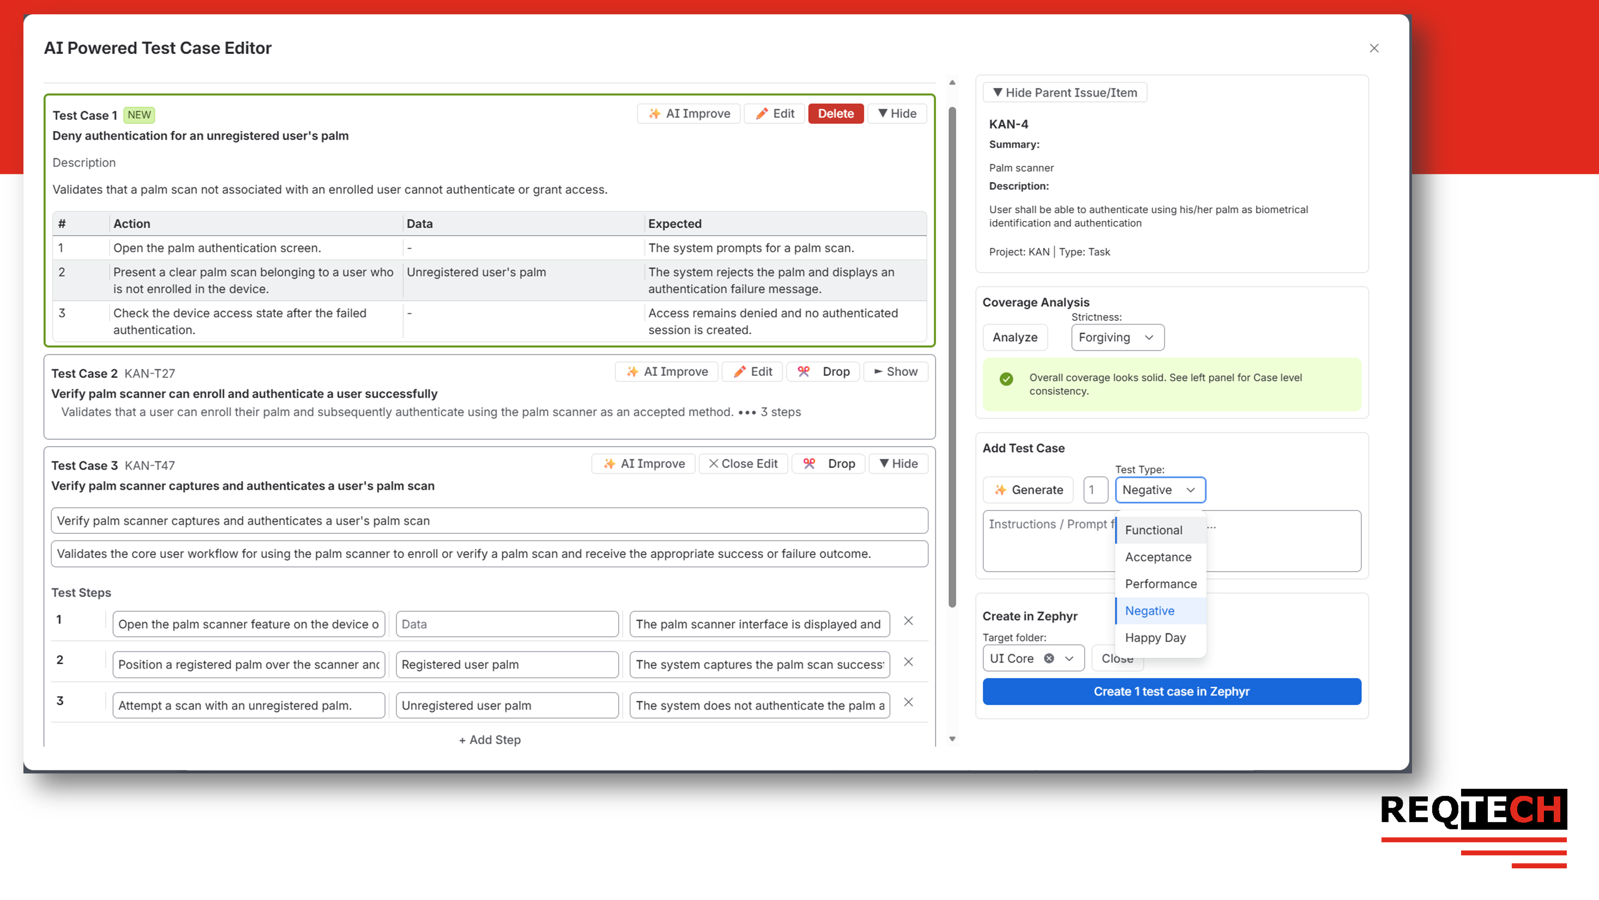Hide Test Case 3 details
The height and width of the screenshot is (900, 1599).
click(x=898, y=464)
